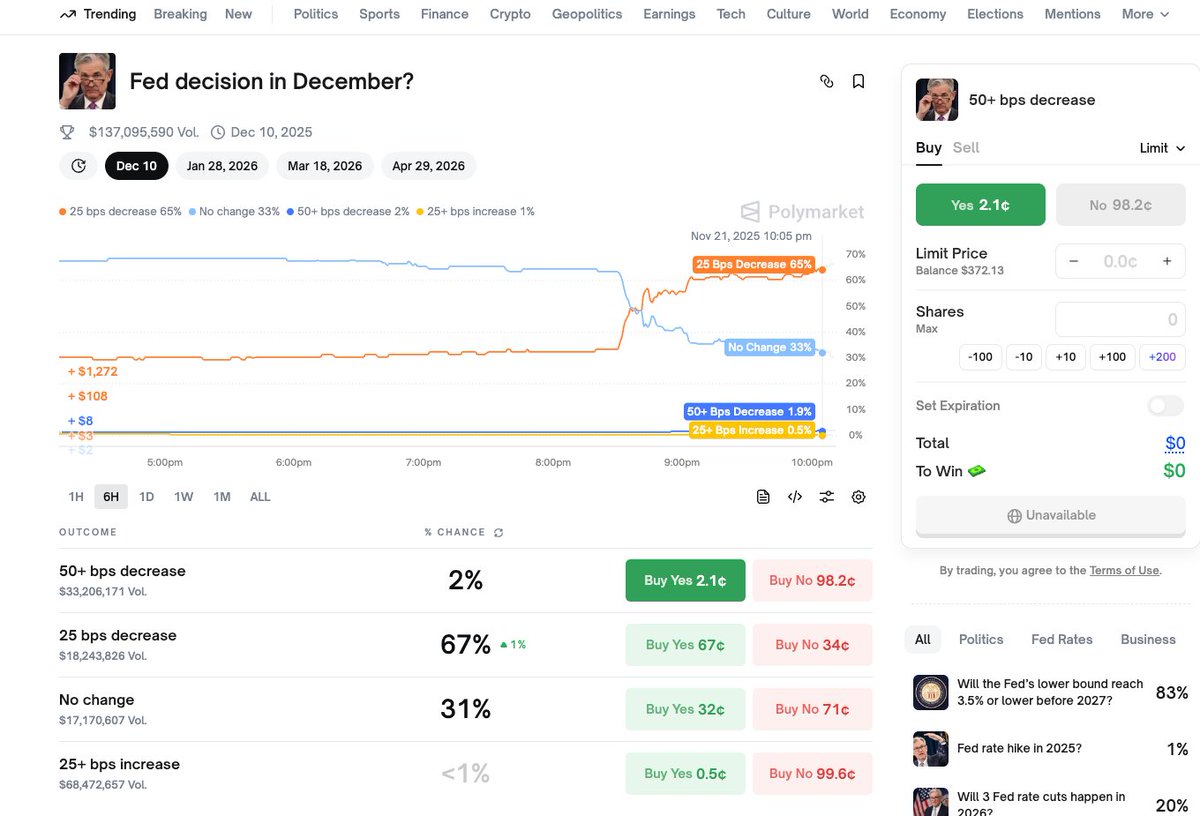
Task: Open chart settings gear icon
Action: click(858, 497)
